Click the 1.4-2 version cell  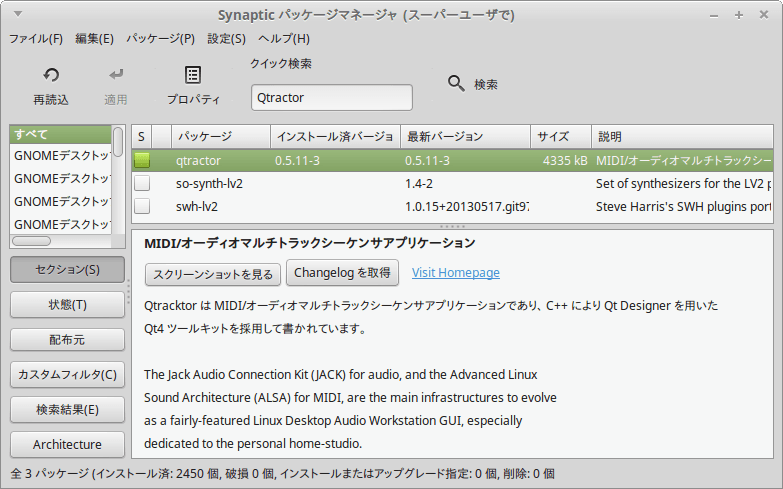pos(419,183)
